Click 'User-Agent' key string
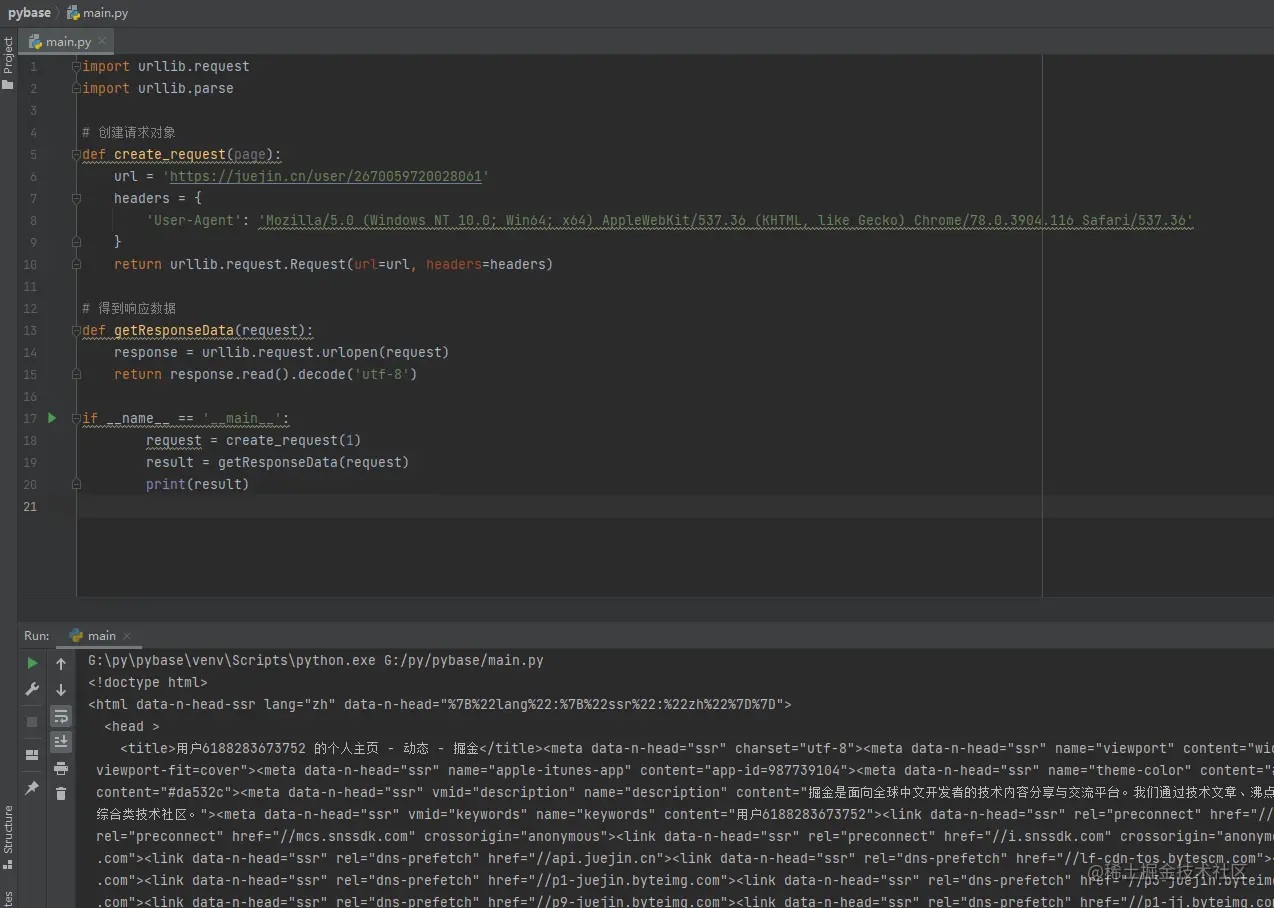Image resolution: width=1274 pixels, height=908 pixels. [194, 220]
